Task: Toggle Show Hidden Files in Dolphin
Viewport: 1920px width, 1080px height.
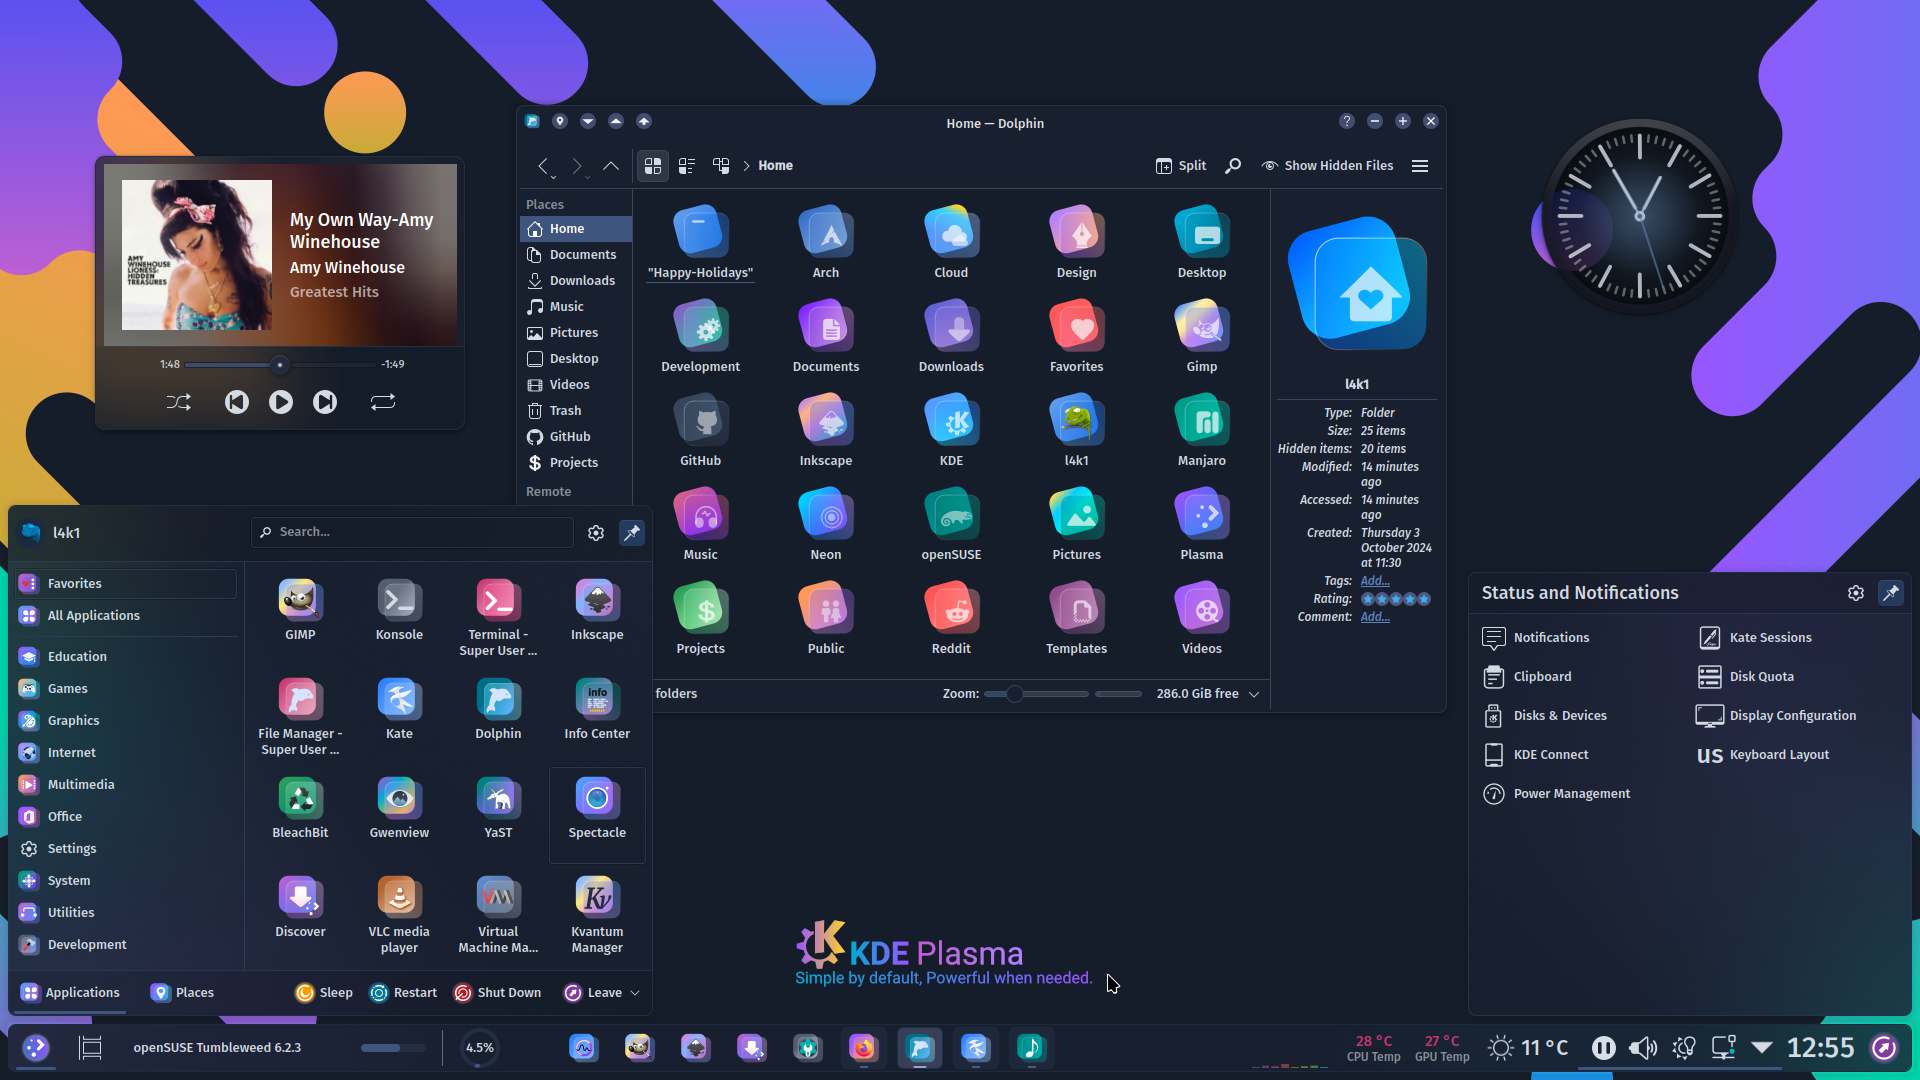Action: click(1327, 166)
